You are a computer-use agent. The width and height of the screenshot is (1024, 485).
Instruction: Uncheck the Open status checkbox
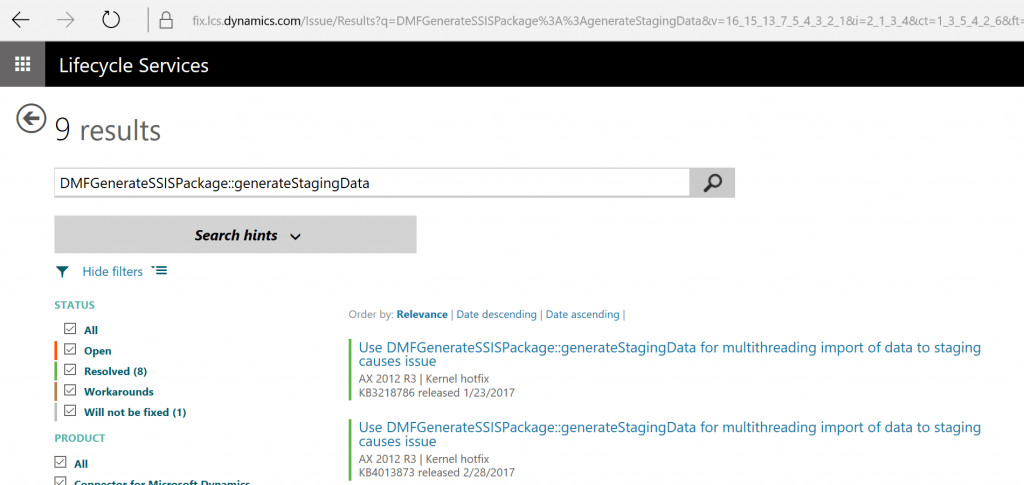[x=71, y=350]
